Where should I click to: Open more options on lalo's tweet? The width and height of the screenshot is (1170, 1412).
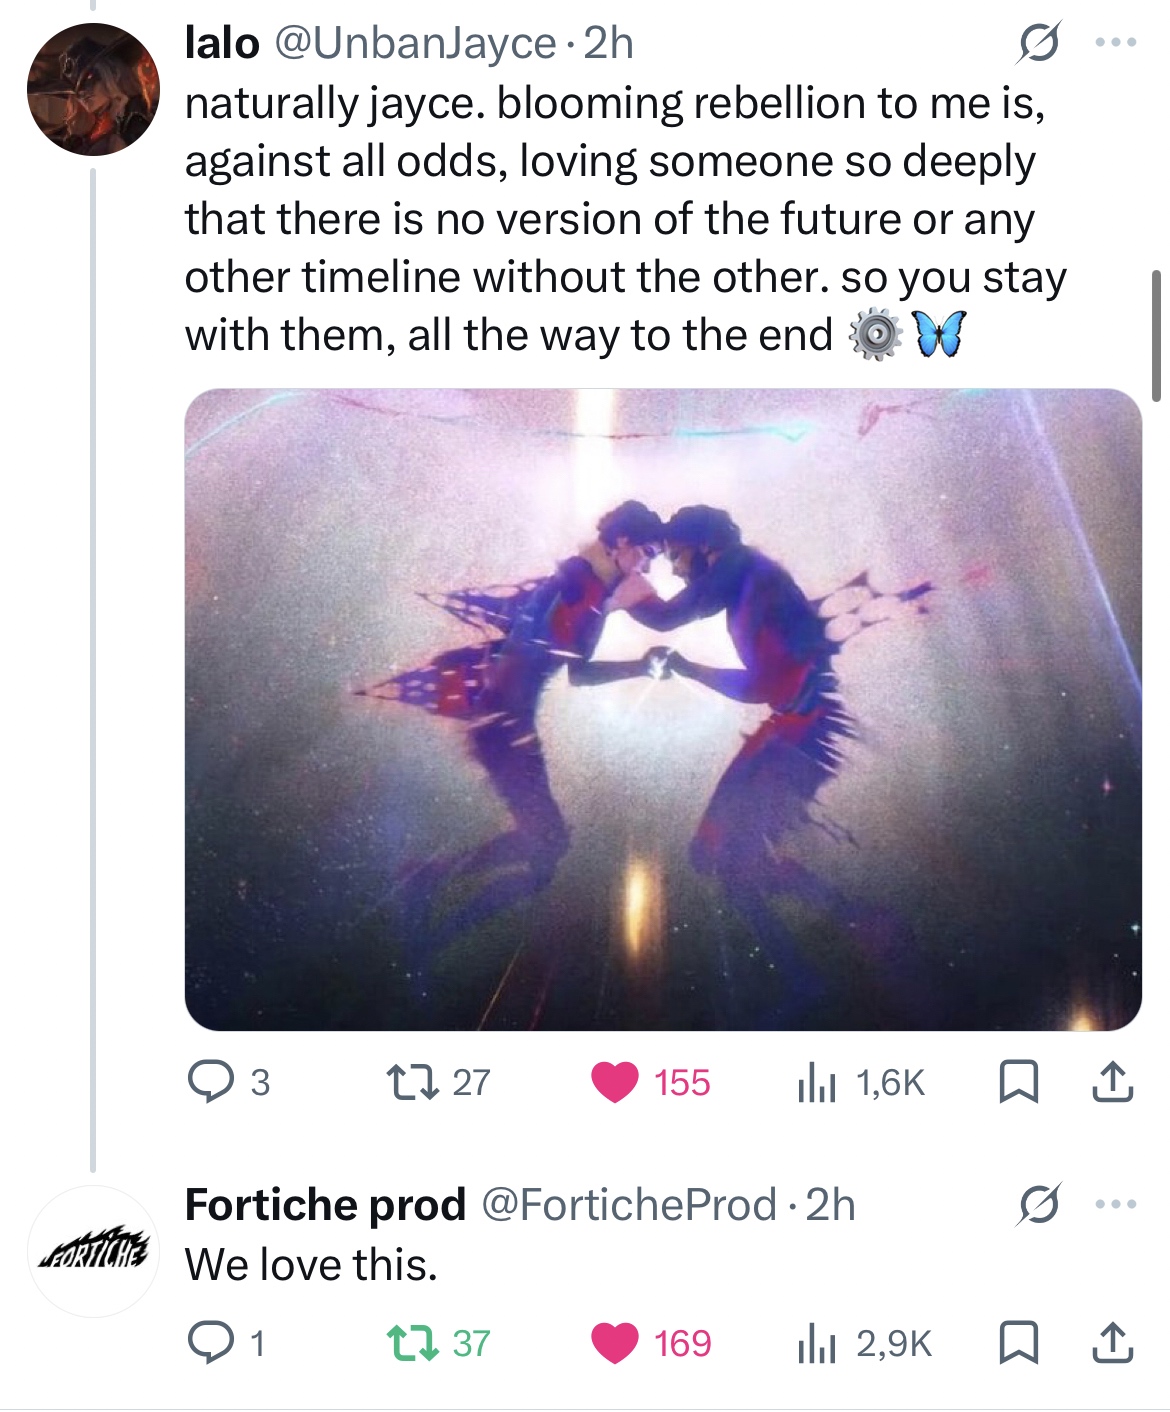(1116, 43)
